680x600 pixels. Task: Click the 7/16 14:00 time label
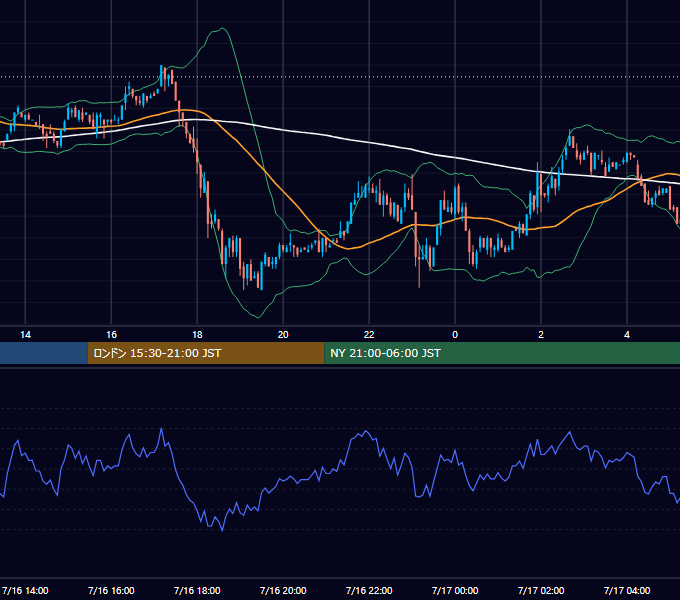[x=25, y=590]
